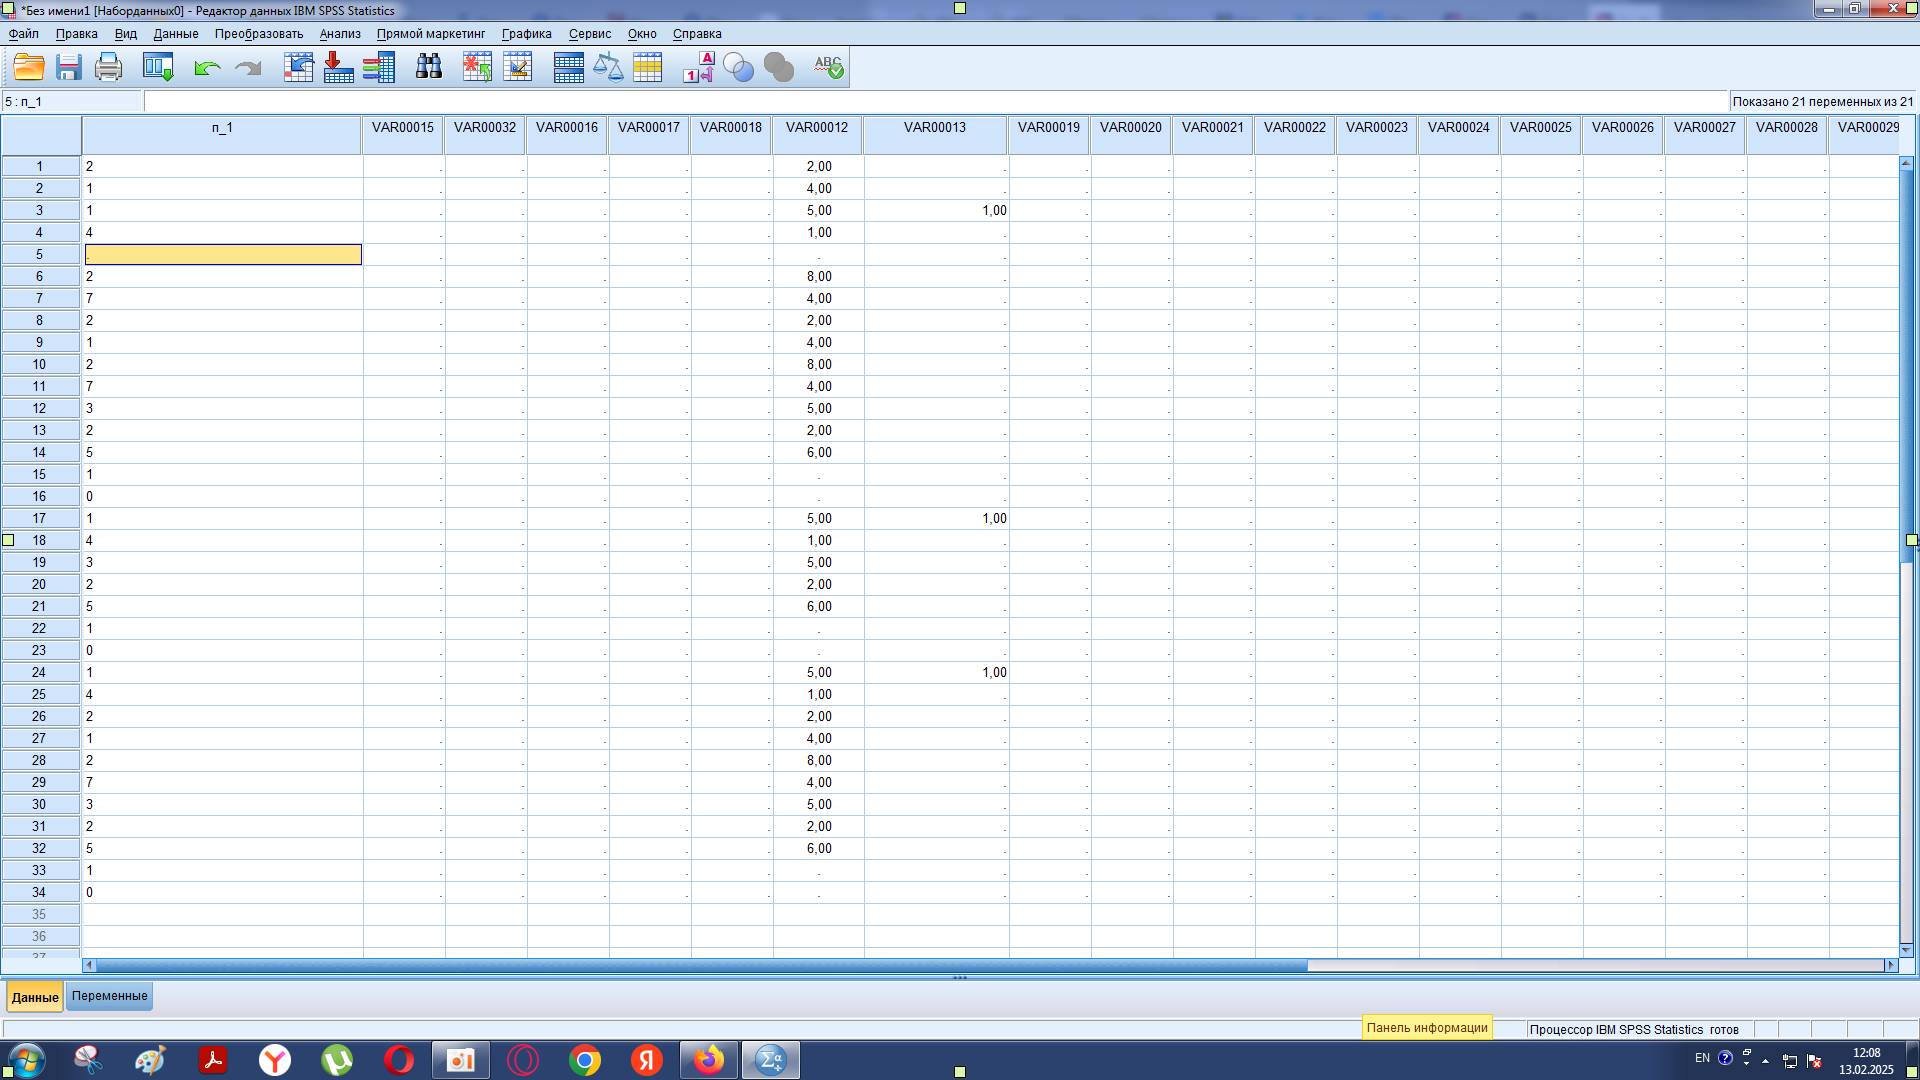Open a data file with the folder icon
The width and height of the screenshot is (1920, 1080).
(28, 67)
